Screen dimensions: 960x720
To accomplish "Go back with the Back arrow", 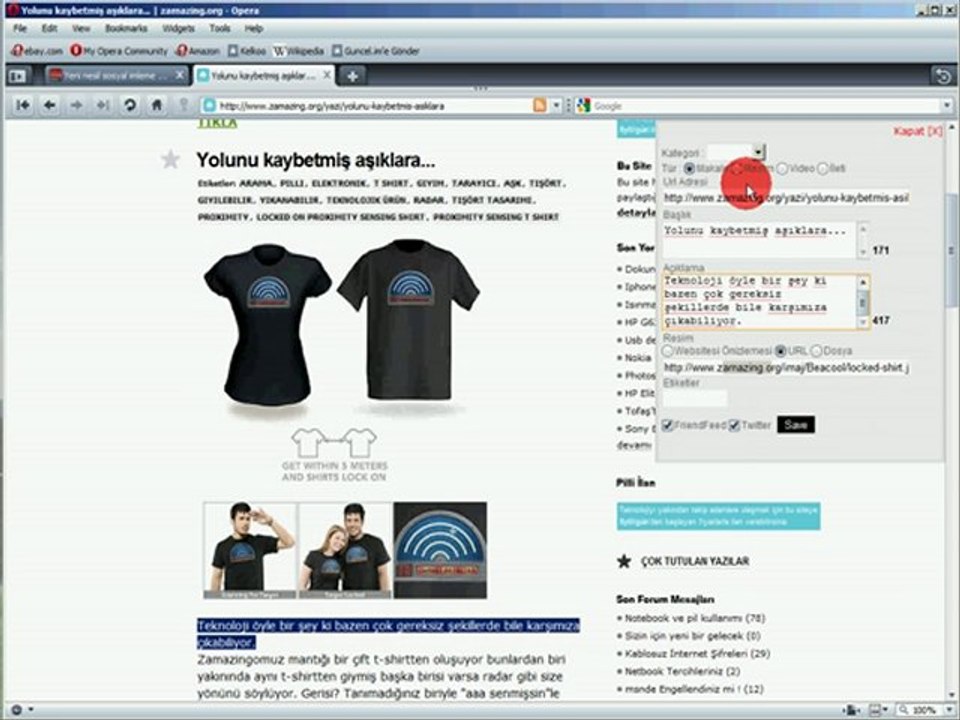I will pos(50,105).
